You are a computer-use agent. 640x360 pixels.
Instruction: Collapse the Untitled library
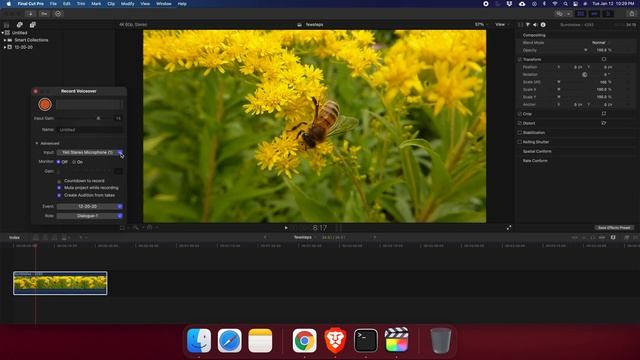(2, 33)
